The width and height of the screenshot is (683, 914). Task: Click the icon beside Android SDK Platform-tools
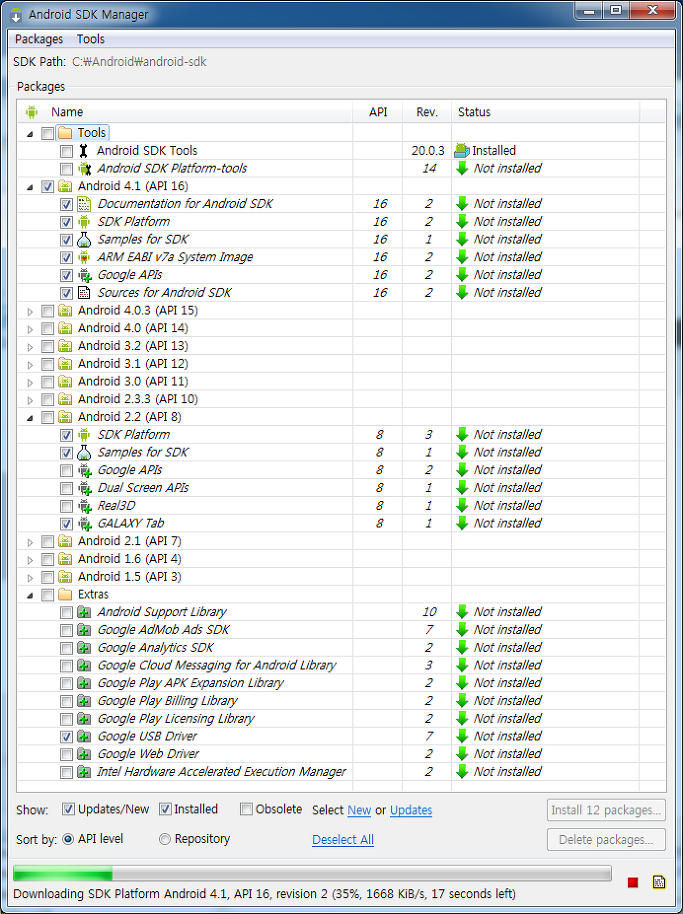pyautogui.click(x=85, y=168)
